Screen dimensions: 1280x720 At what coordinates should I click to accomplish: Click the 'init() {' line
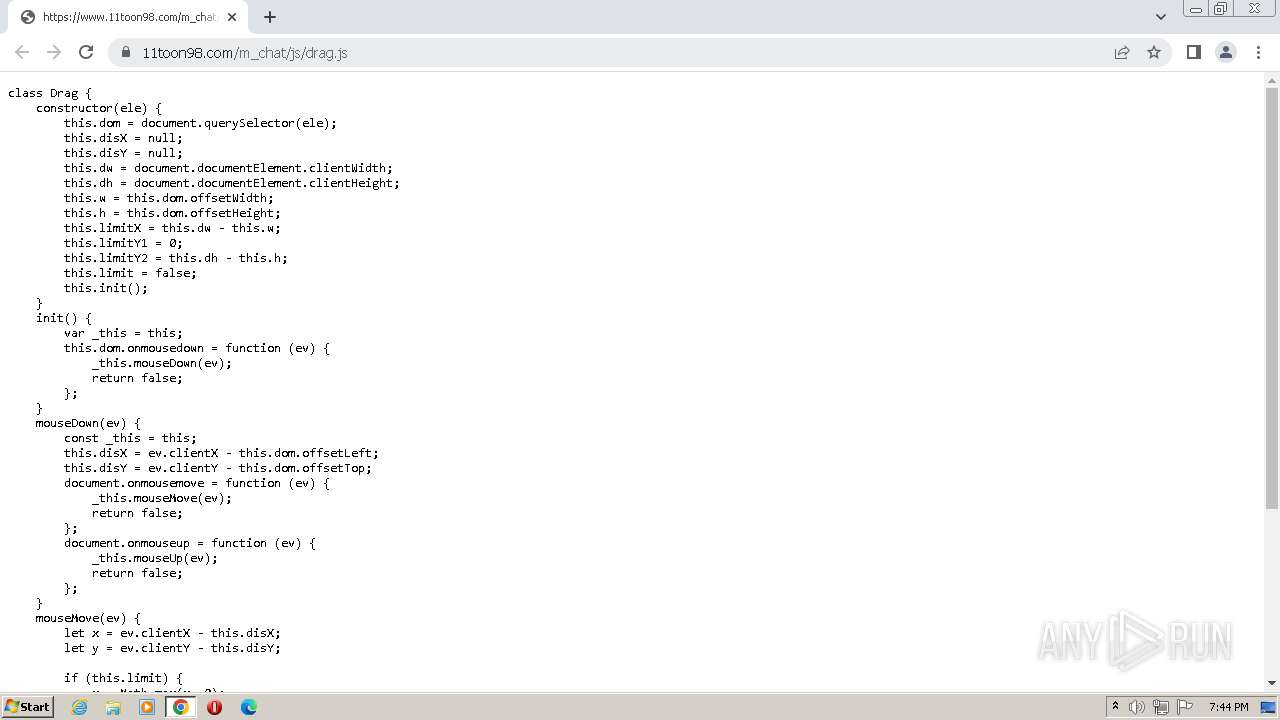point(64,318)
